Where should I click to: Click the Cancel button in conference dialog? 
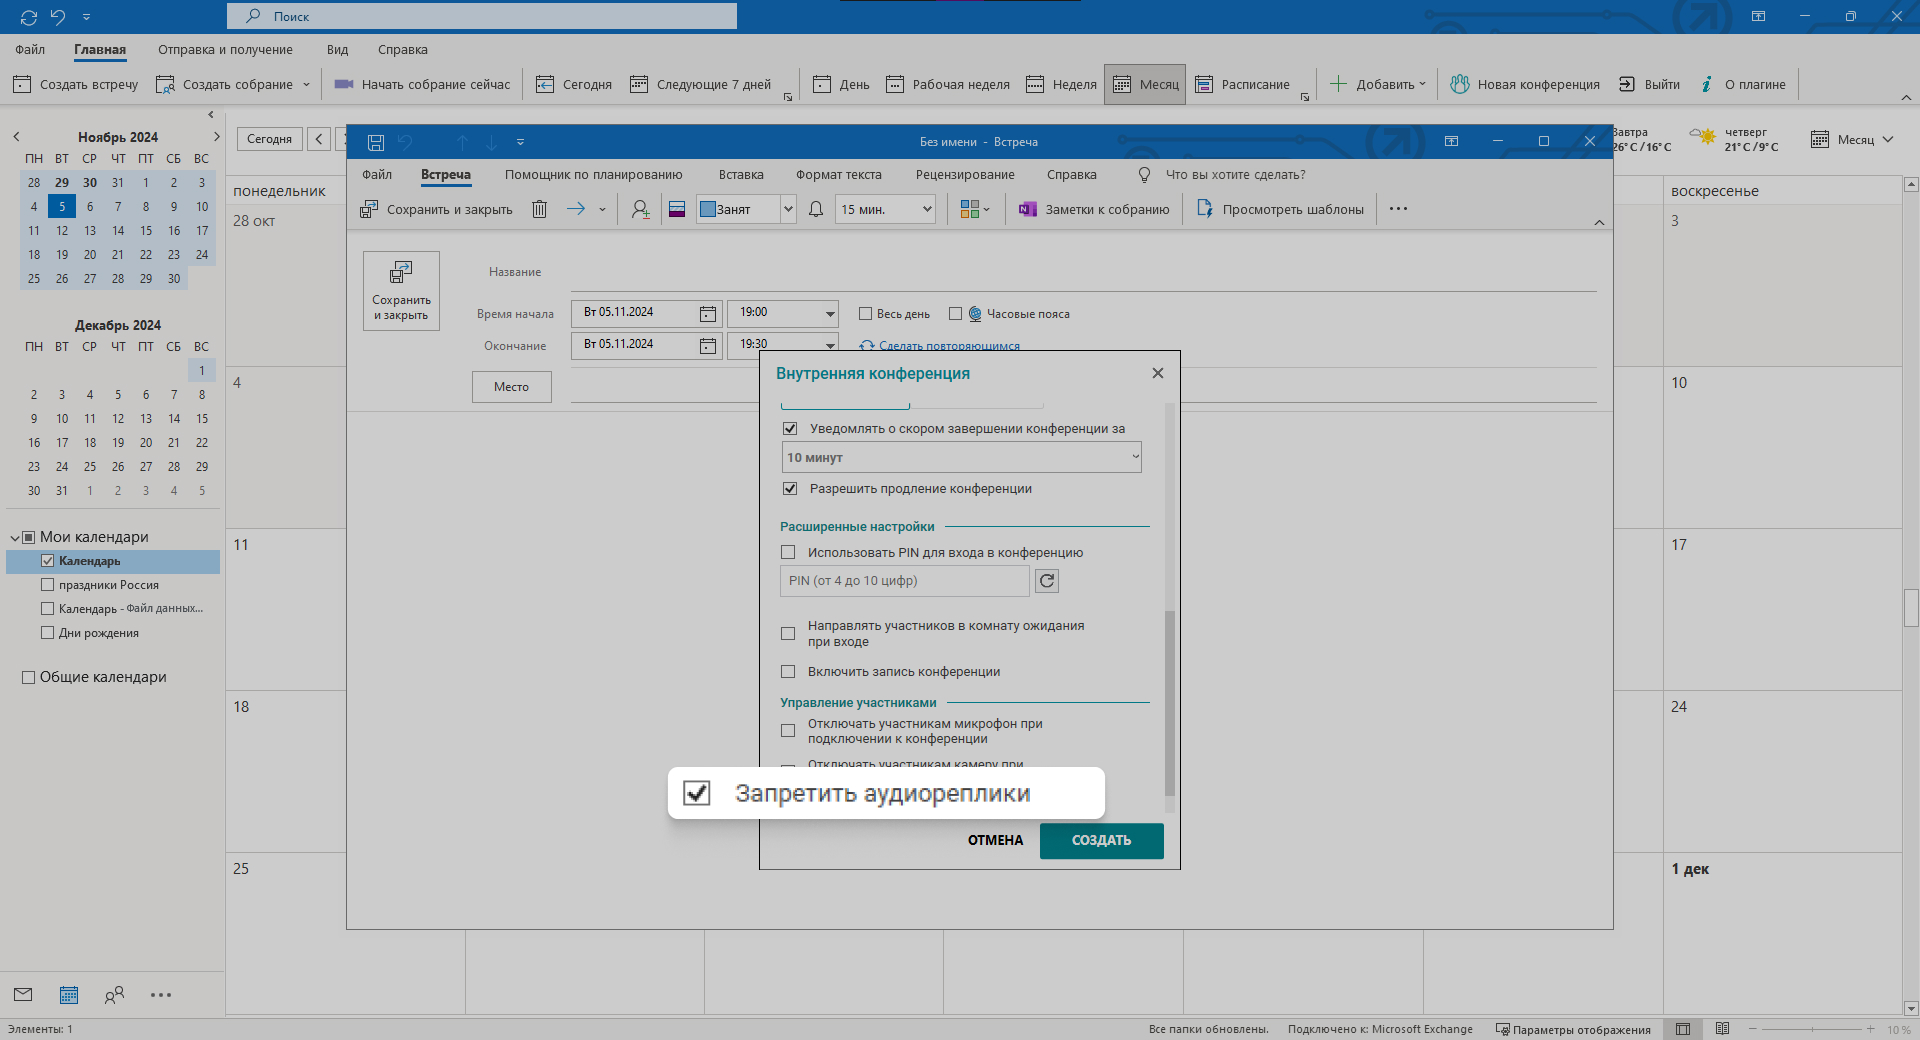995,841
